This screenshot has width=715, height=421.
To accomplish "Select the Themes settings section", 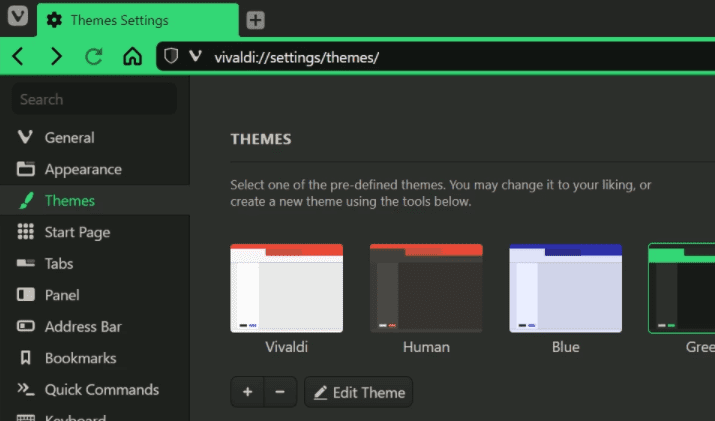I will (x=95, y=201).
